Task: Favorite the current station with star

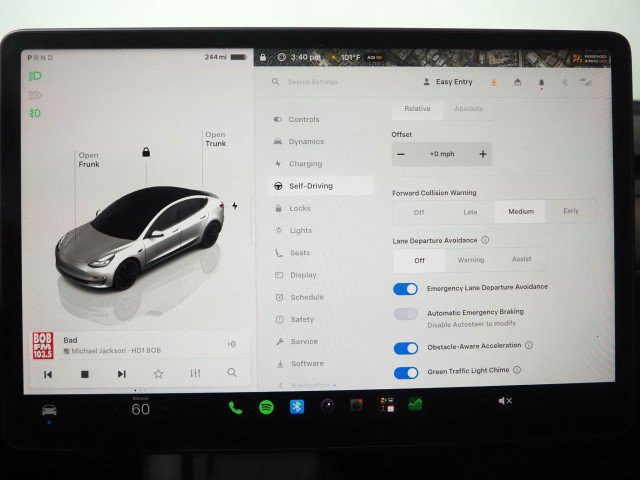Action: click(x=158, y=373)
